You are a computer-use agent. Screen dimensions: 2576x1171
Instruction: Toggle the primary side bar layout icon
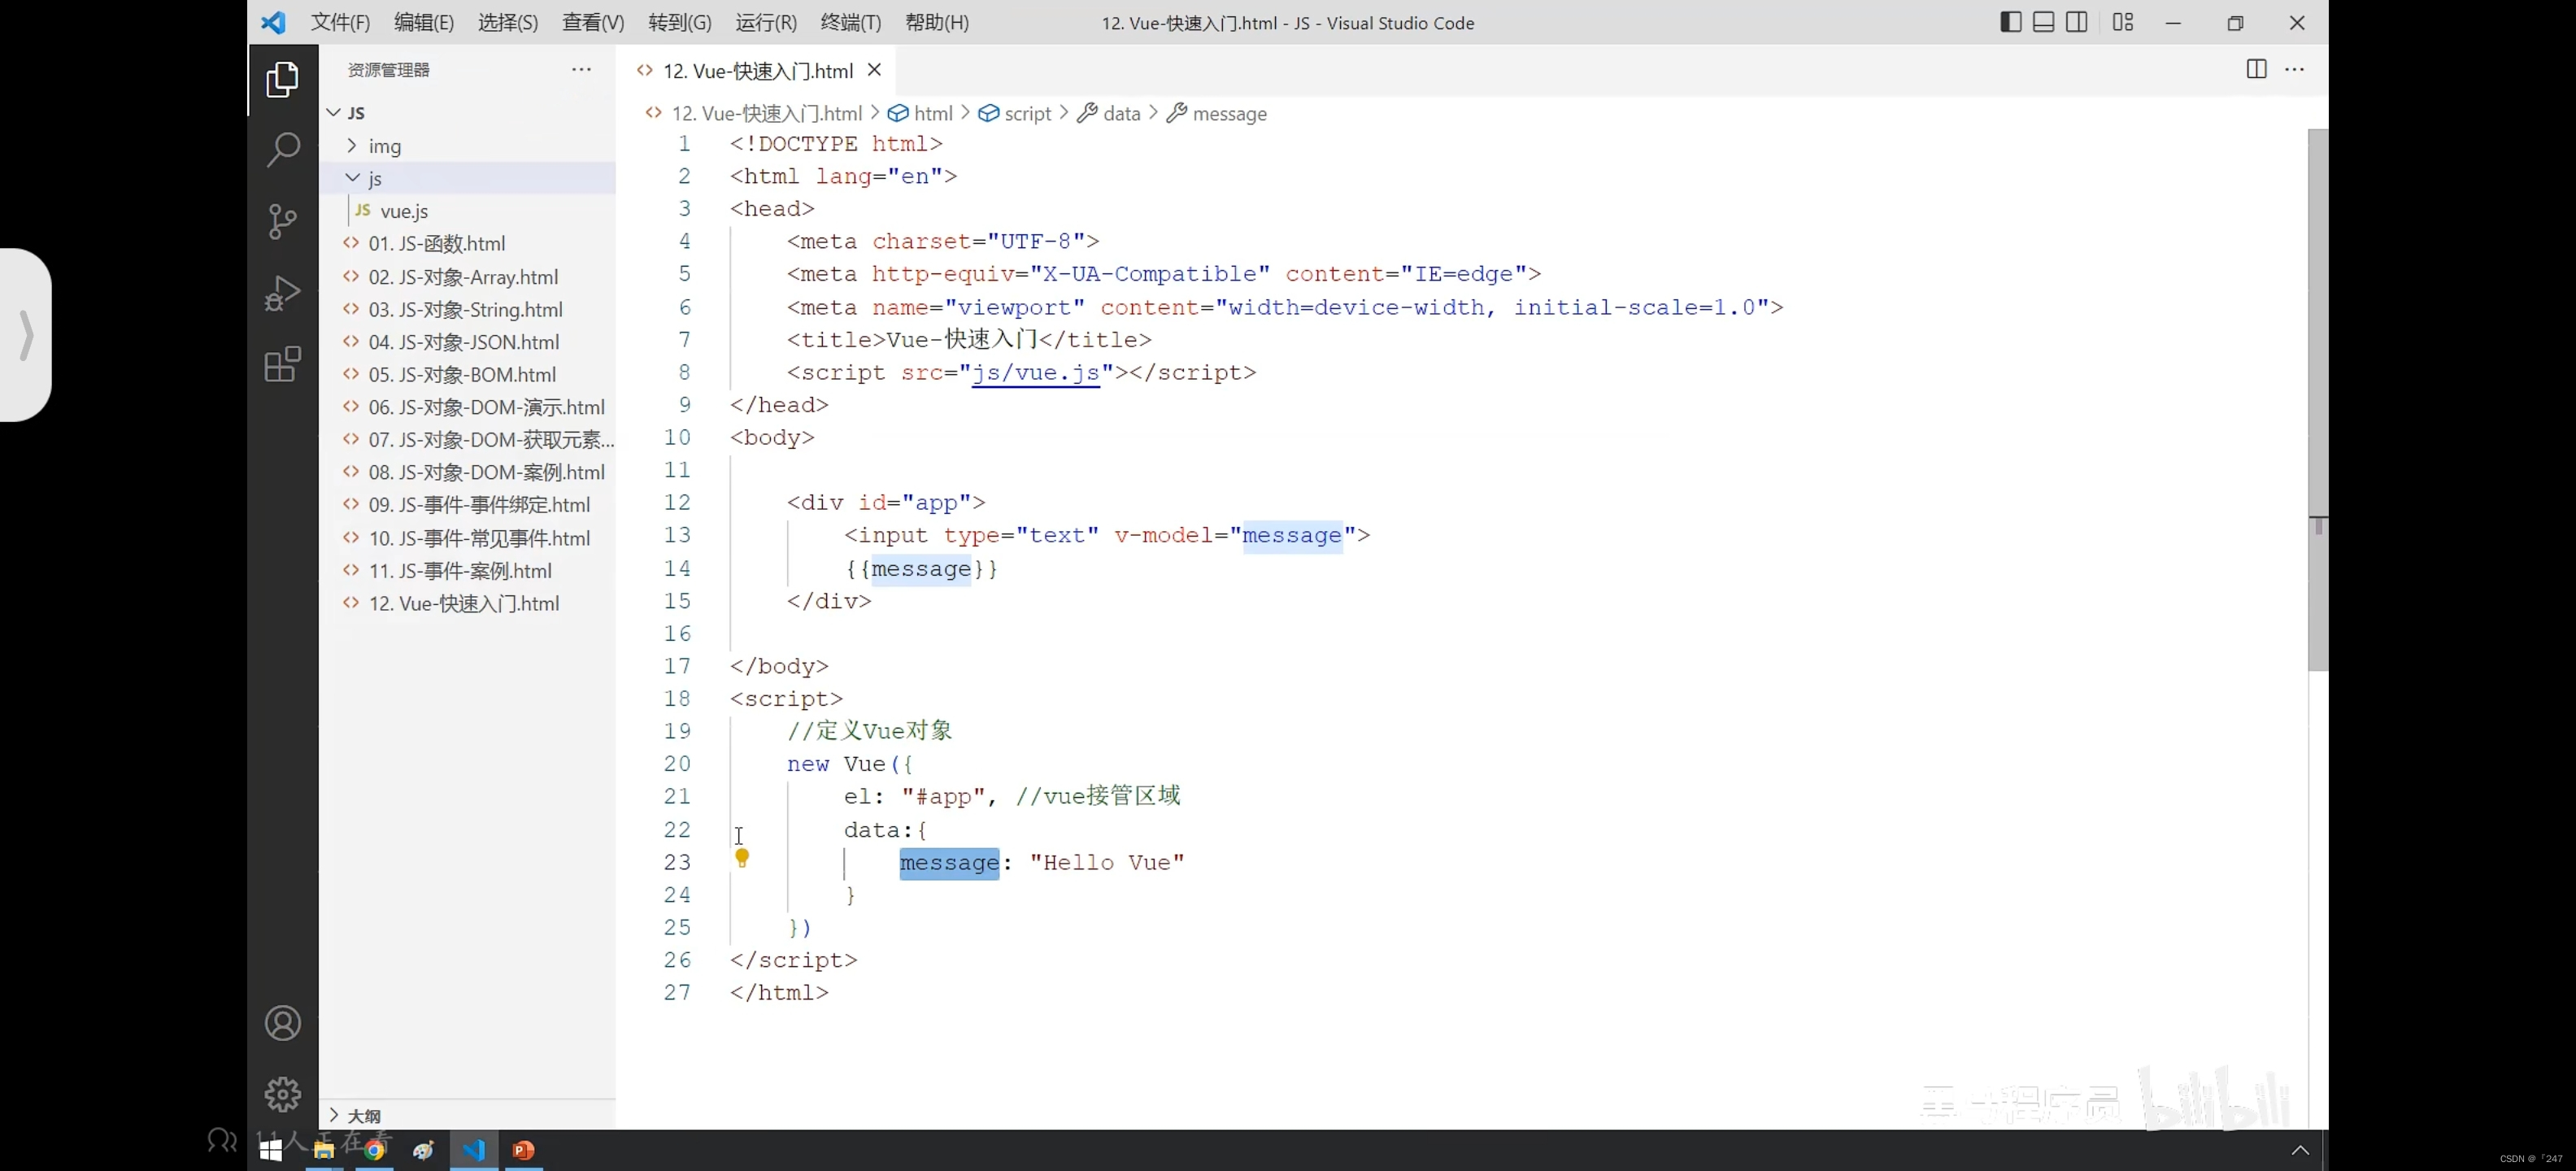click(2010, 22)
